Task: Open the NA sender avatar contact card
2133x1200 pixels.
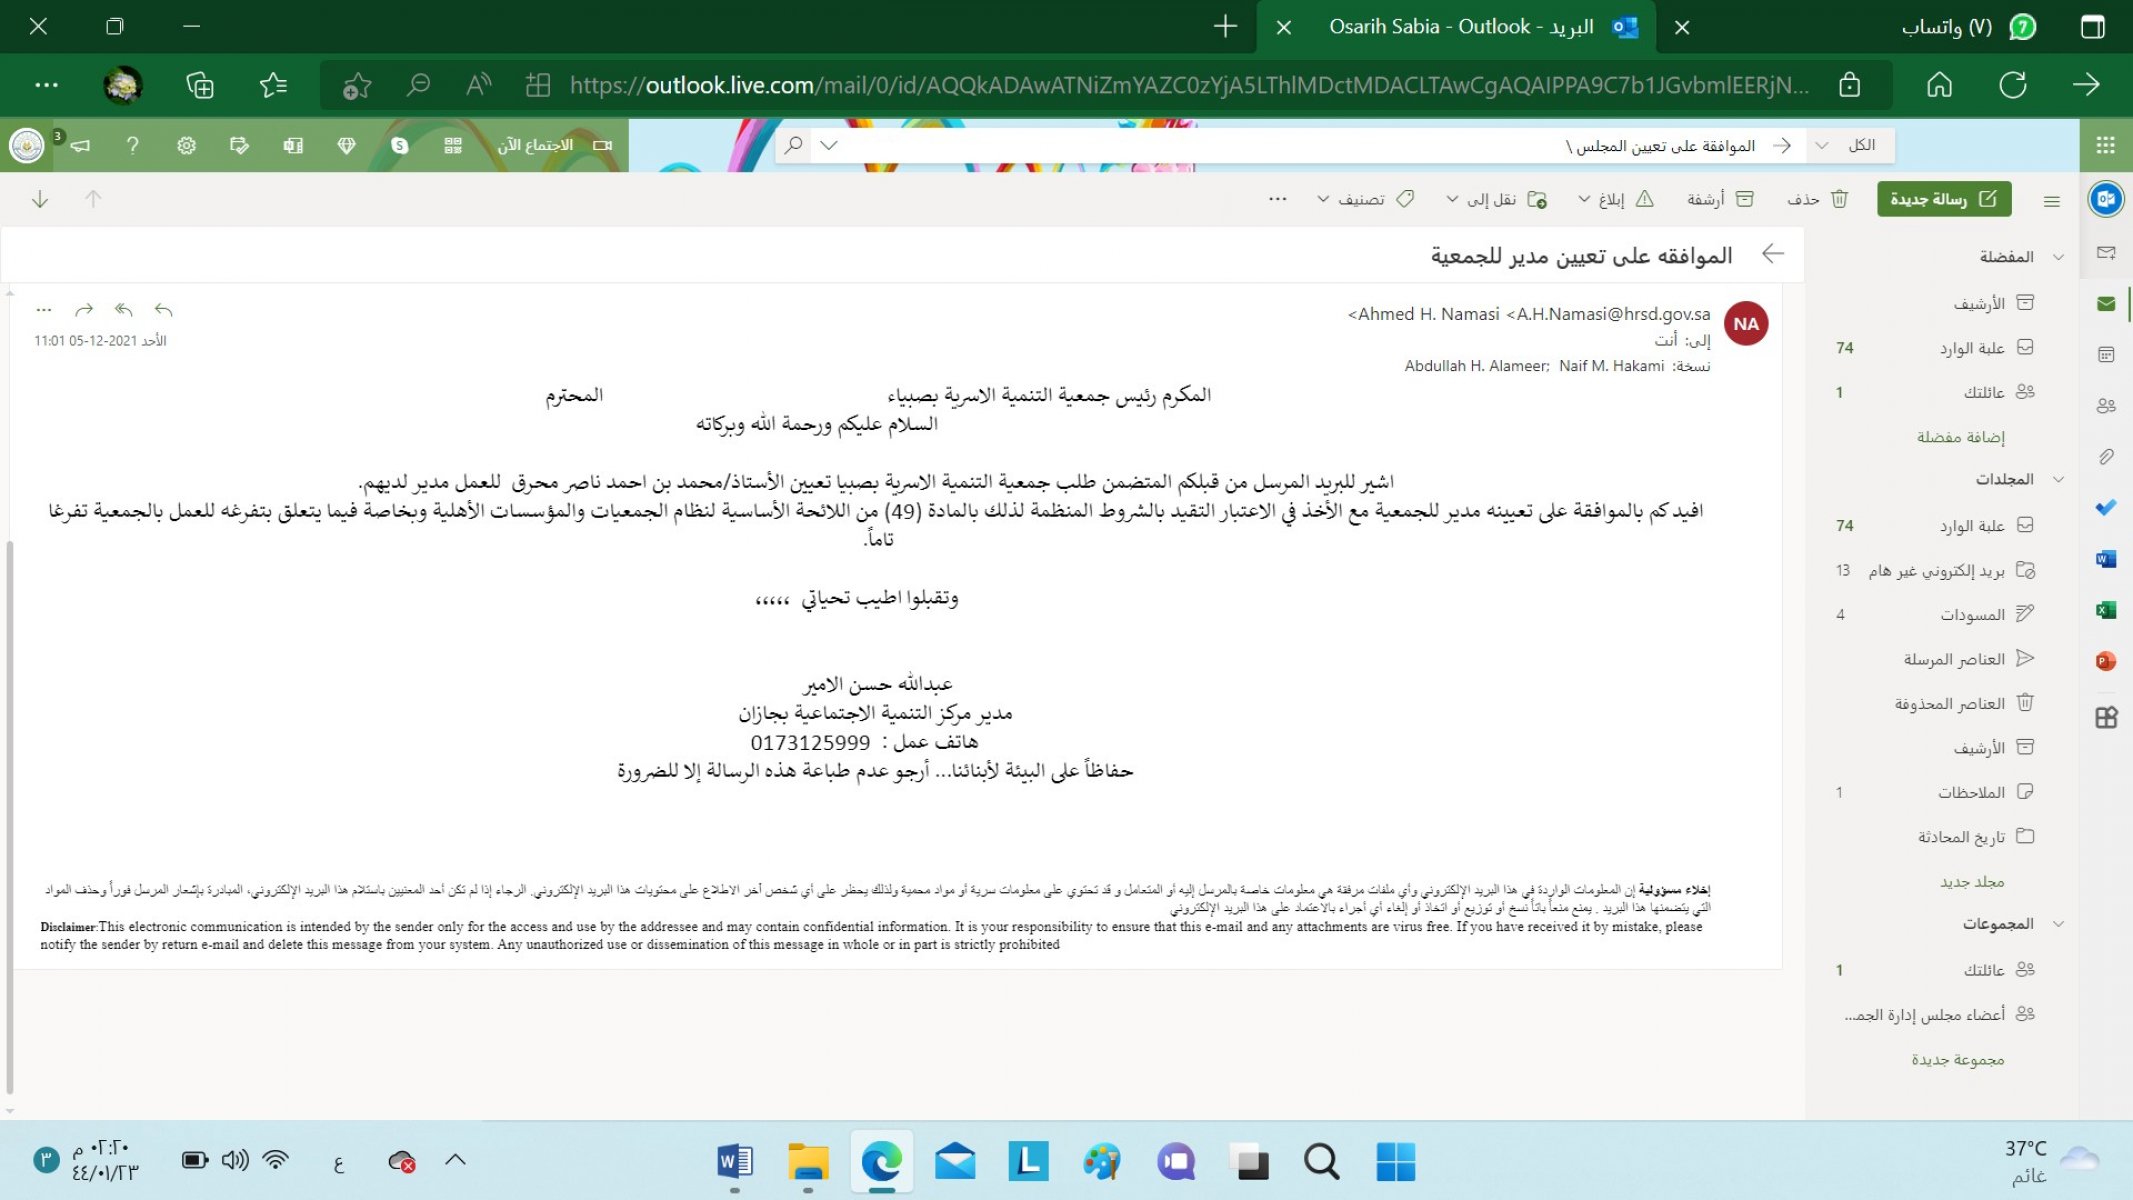Action: 1746,324
